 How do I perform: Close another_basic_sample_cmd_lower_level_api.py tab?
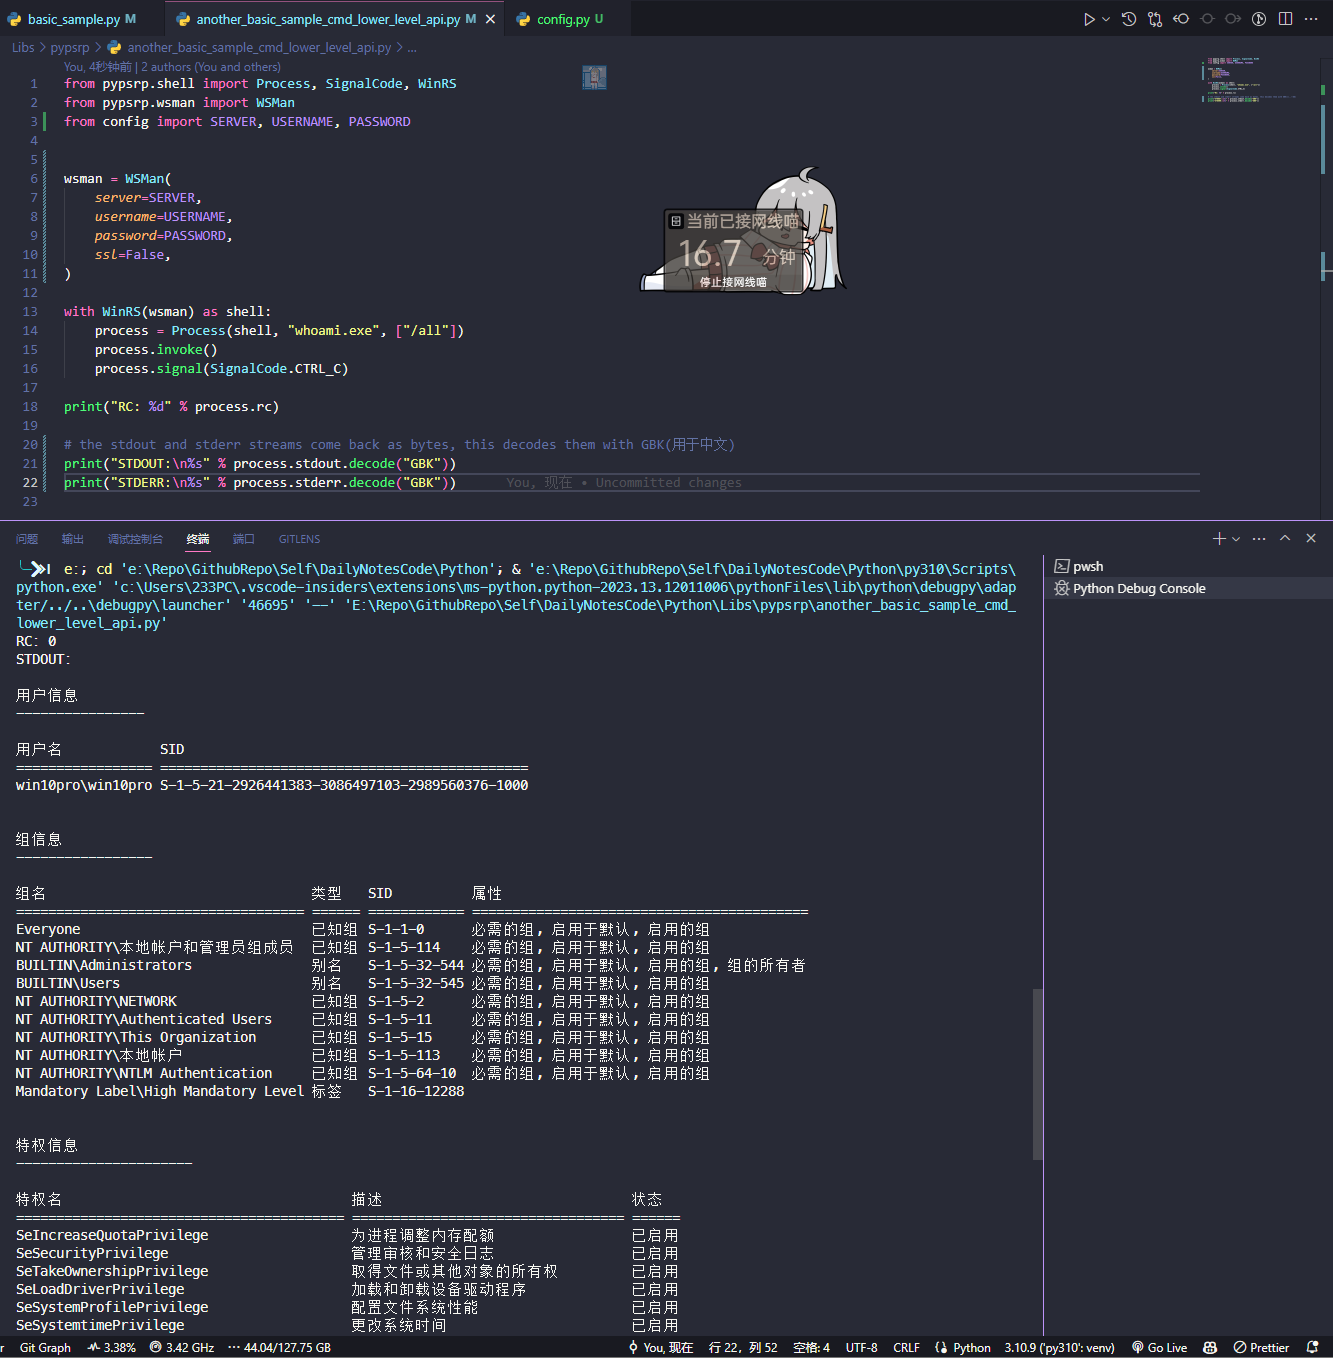point(490,19)
